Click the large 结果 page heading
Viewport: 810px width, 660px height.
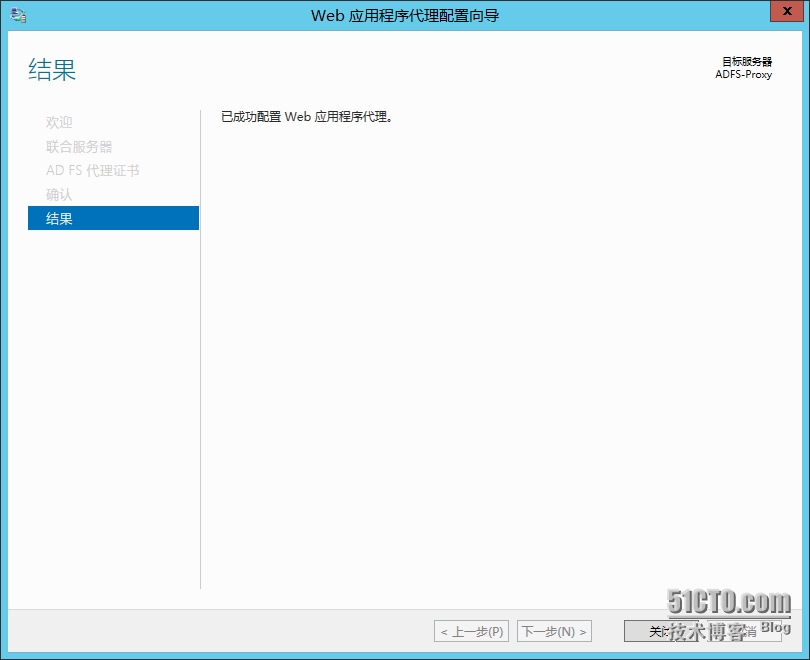[52, 70]
